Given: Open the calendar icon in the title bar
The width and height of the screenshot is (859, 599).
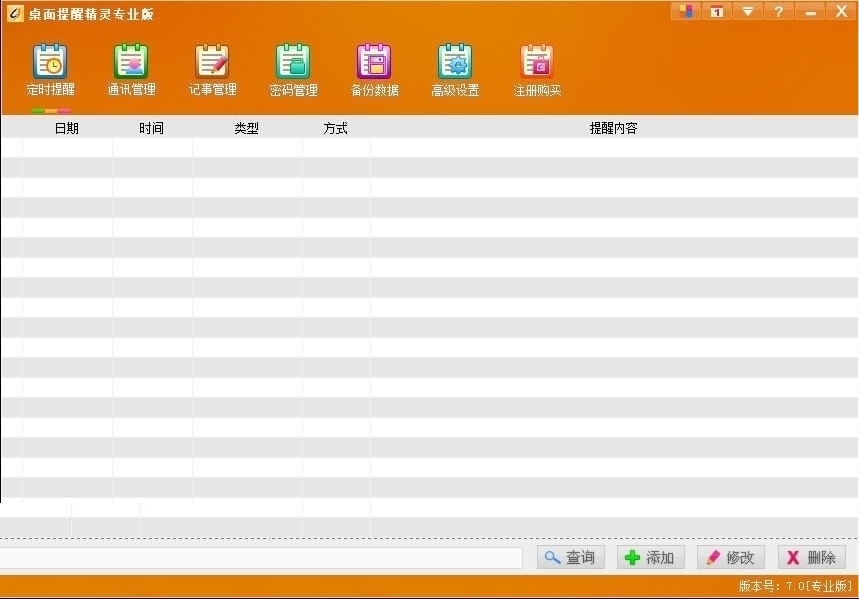Looking at the screenshot, I should (x=716, y=12).
